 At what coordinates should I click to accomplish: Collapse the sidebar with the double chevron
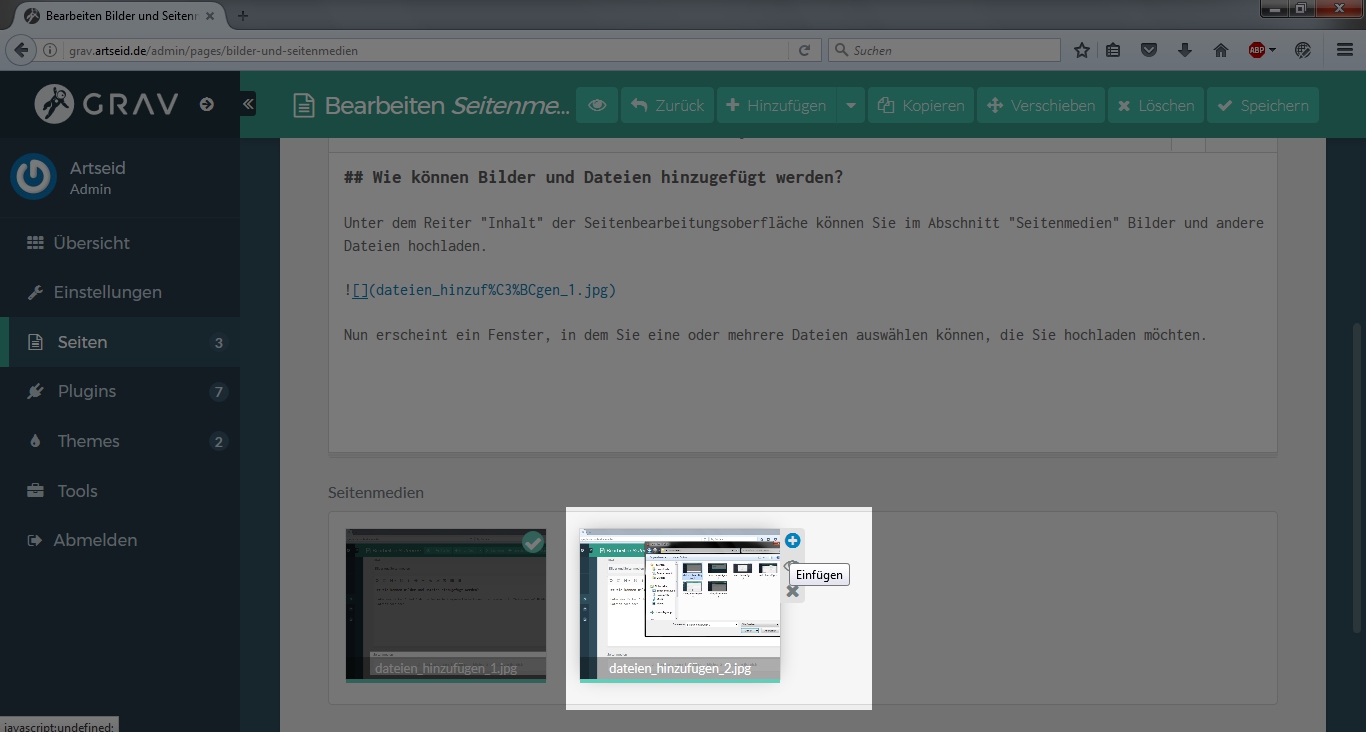coord(248,104)
